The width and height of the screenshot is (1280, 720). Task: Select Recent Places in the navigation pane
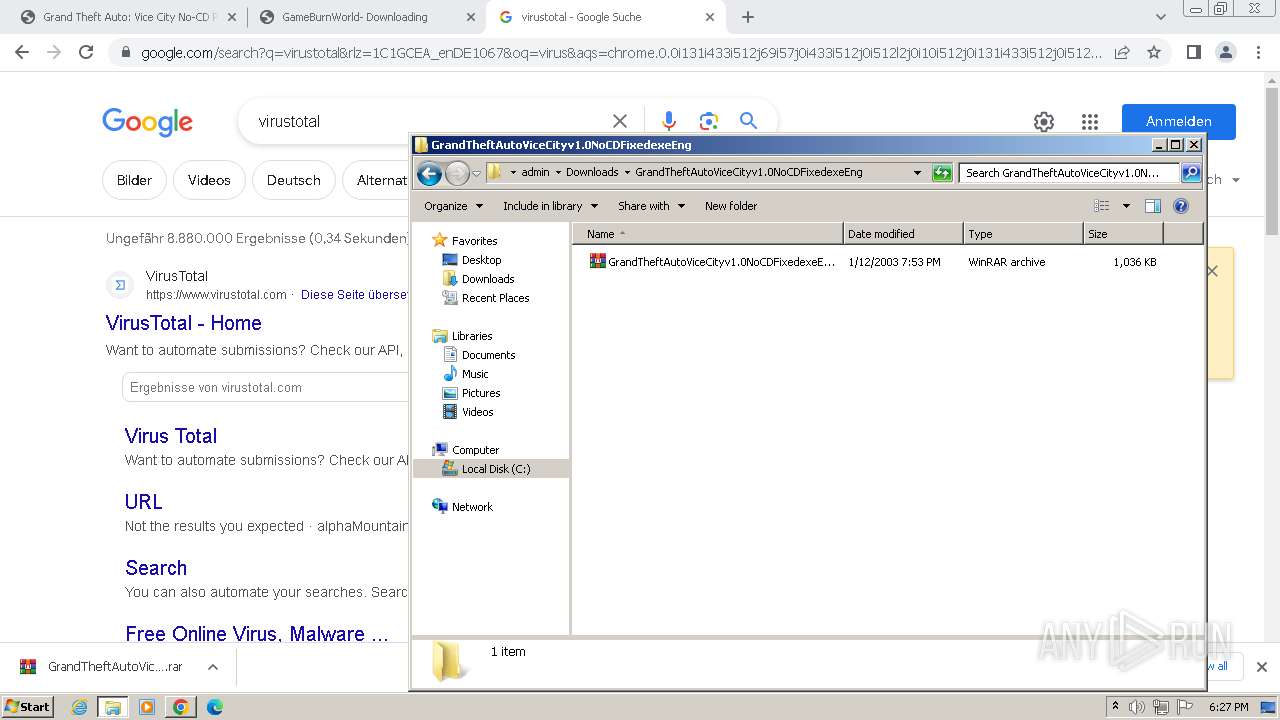tap(486, 298)
